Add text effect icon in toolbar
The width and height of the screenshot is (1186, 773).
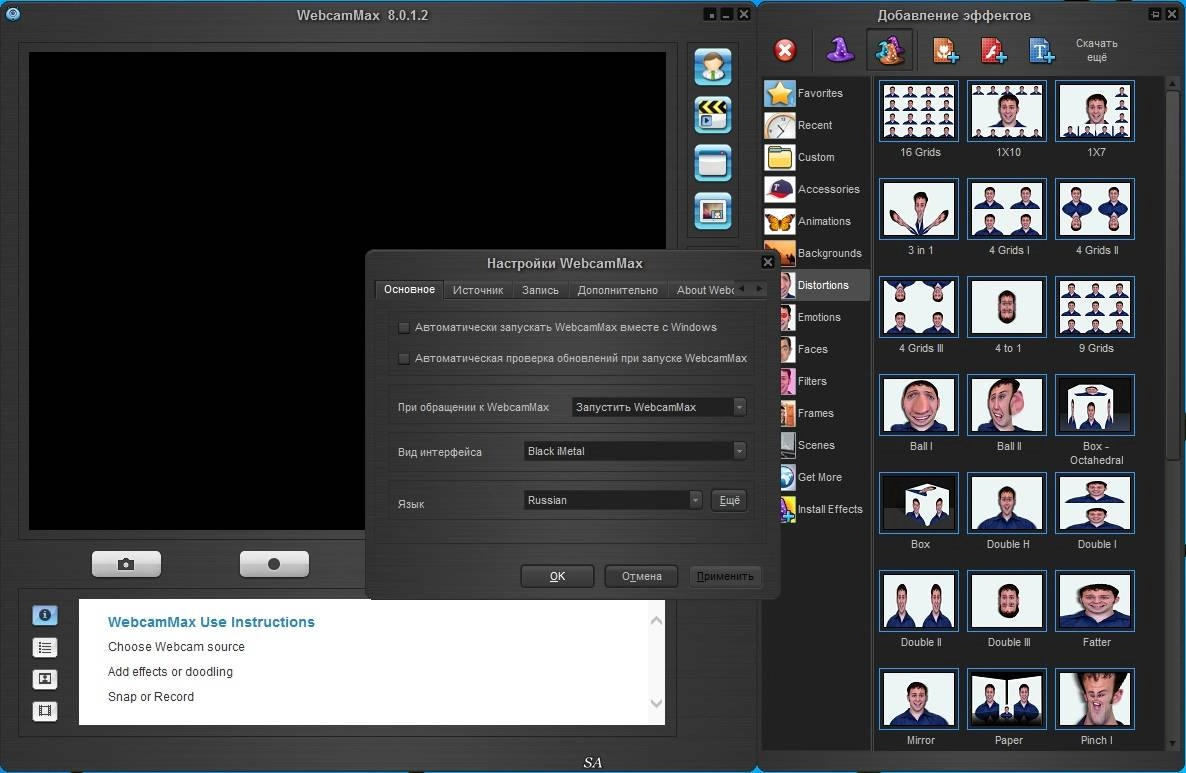coord(1042,51)
